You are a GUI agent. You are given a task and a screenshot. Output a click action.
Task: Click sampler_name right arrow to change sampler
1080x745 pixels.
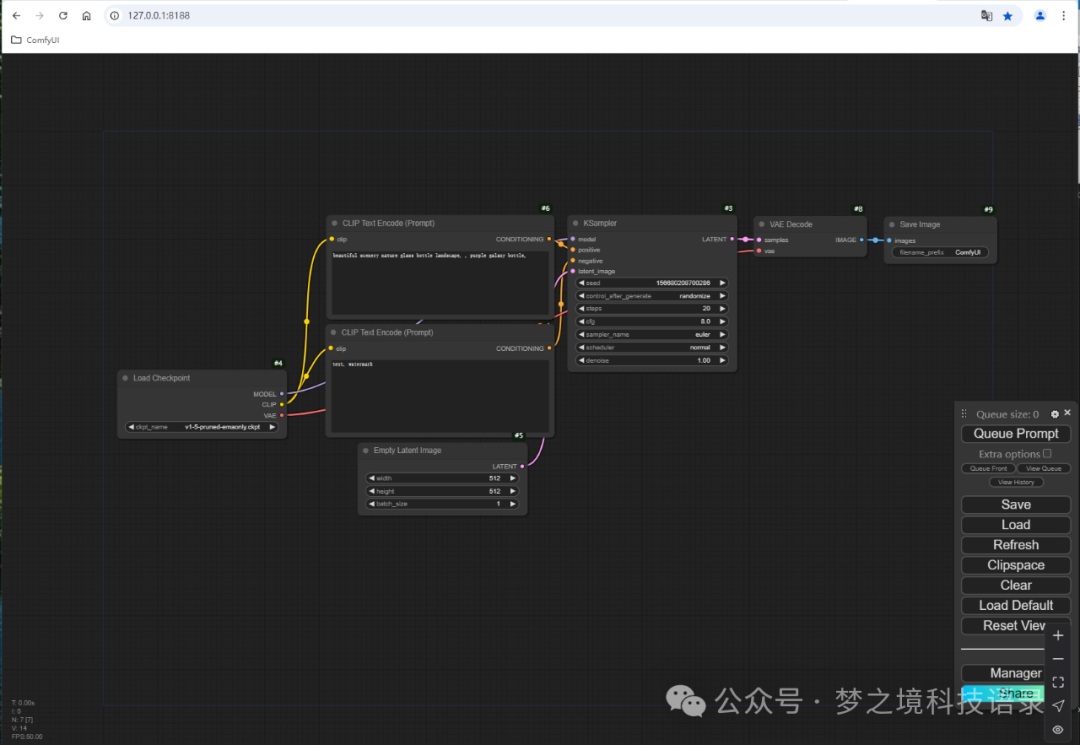722,334
